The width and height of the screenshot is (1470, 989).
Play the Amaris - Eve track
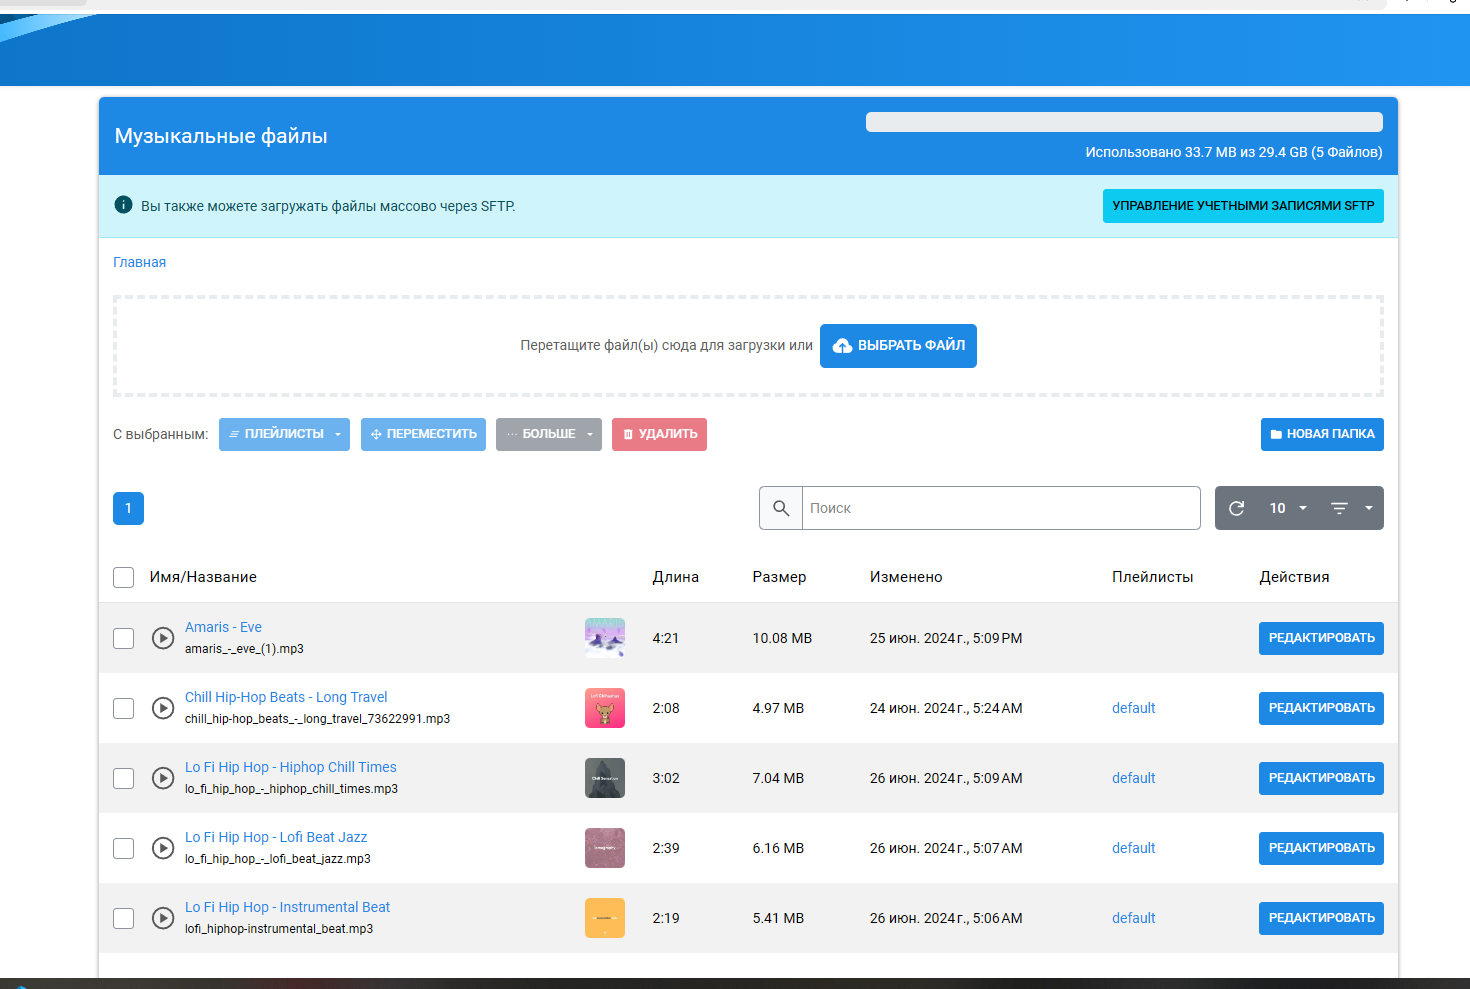(x=163, y=638)
